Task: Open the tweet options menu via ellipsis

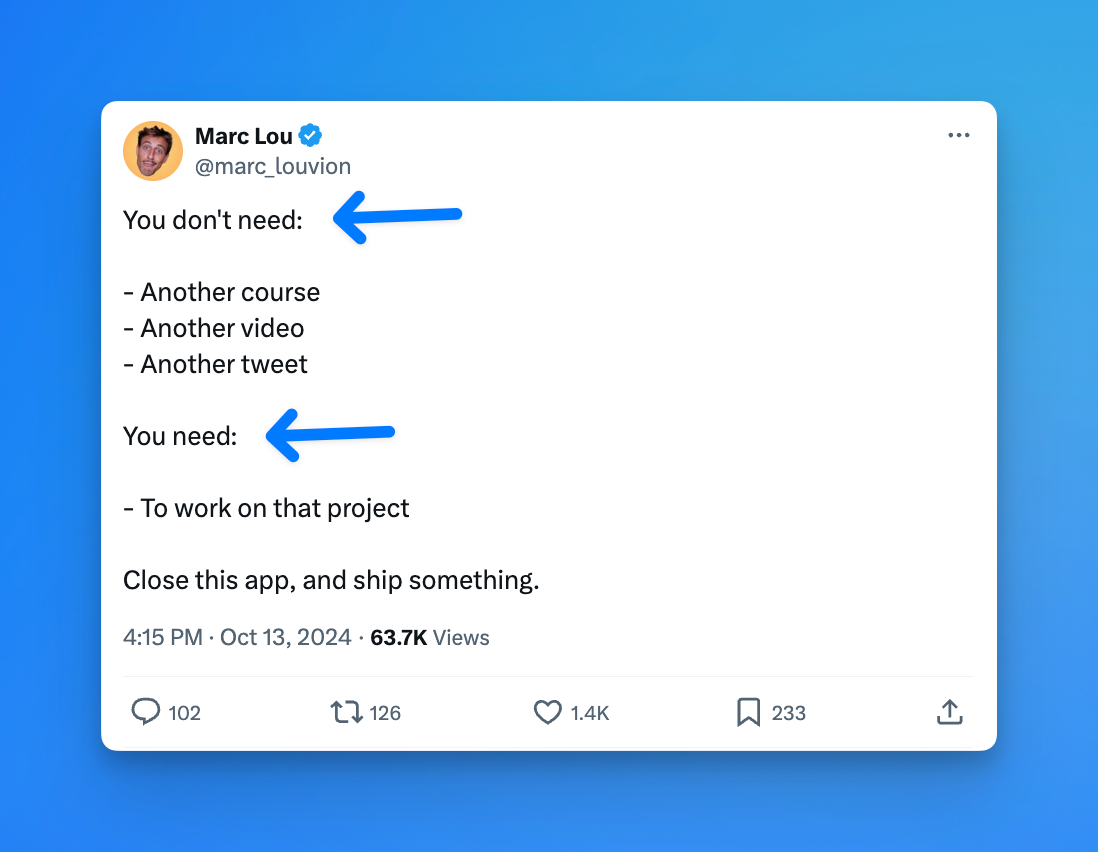Action: click(x=958, y=135)
